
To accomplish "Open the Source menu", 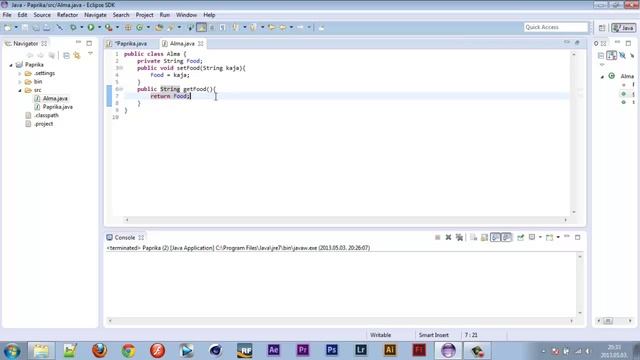I will [x=42, y=15].
